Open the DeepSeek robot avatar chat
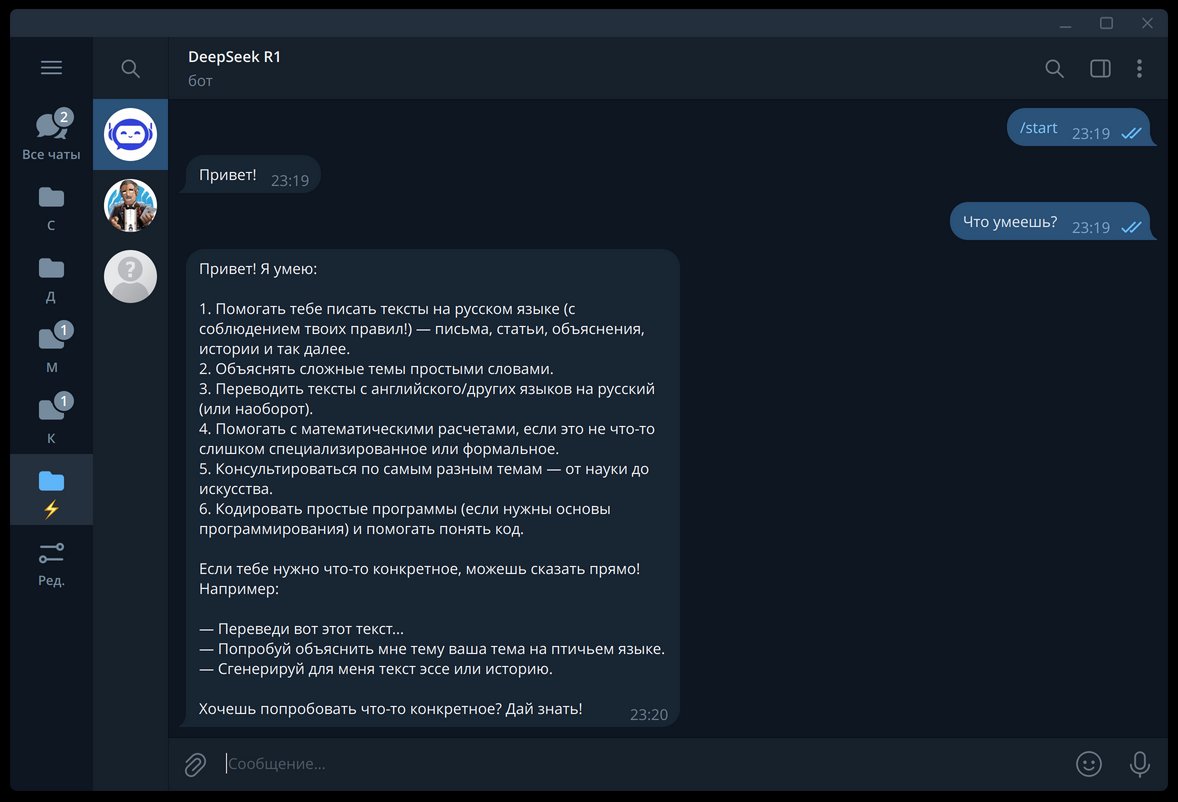 coord(131,134)
